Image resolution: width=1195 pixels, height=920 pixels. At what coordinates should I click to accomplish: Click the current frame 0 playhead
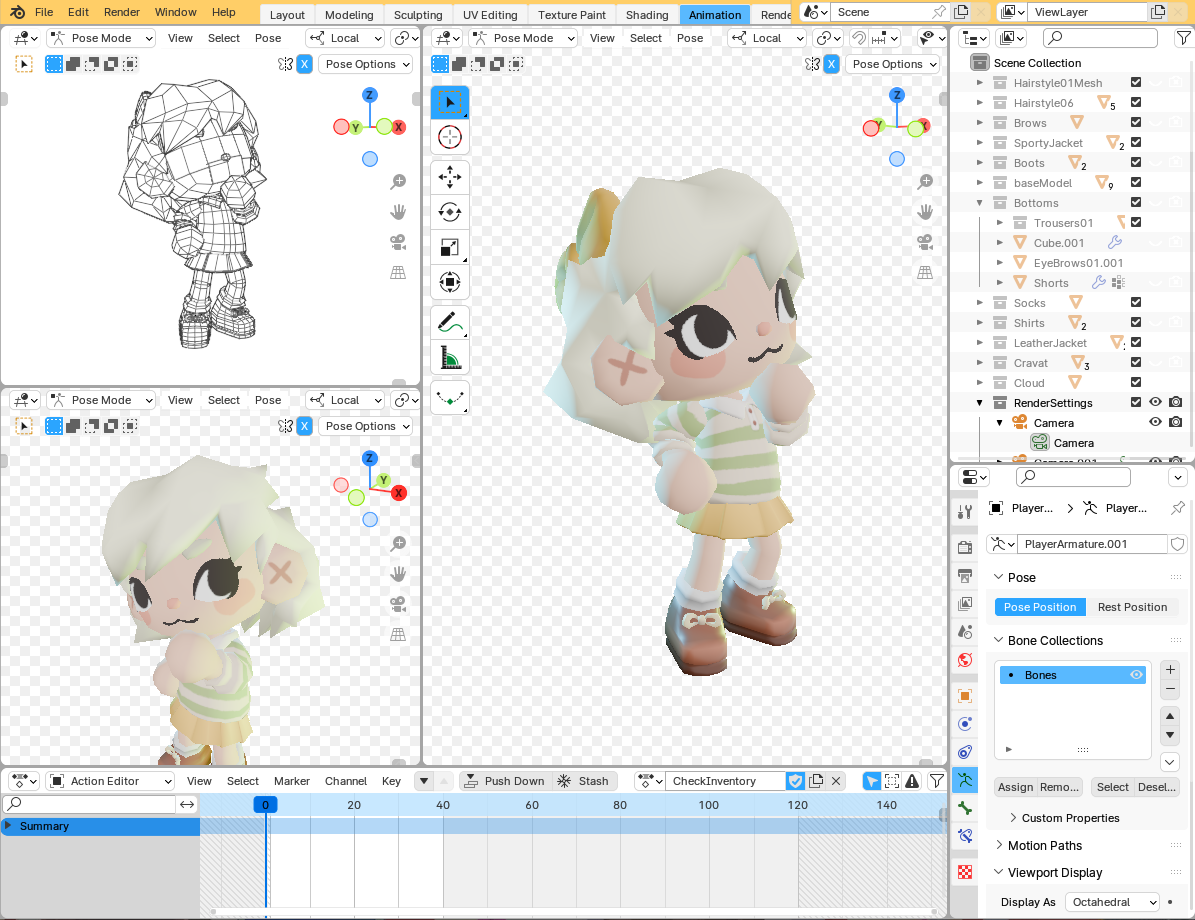pos(265,805)
